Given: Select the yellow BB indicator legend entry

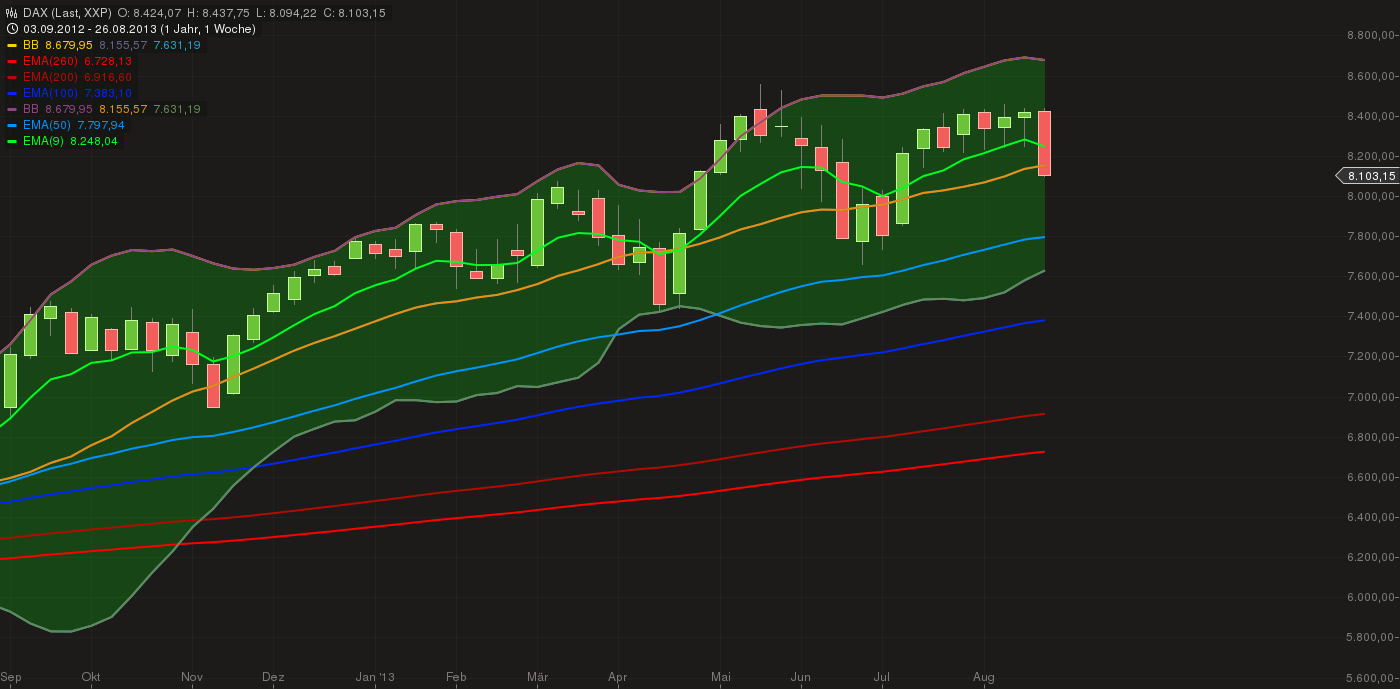Looking at the screenshot, I should coord(30,45).
